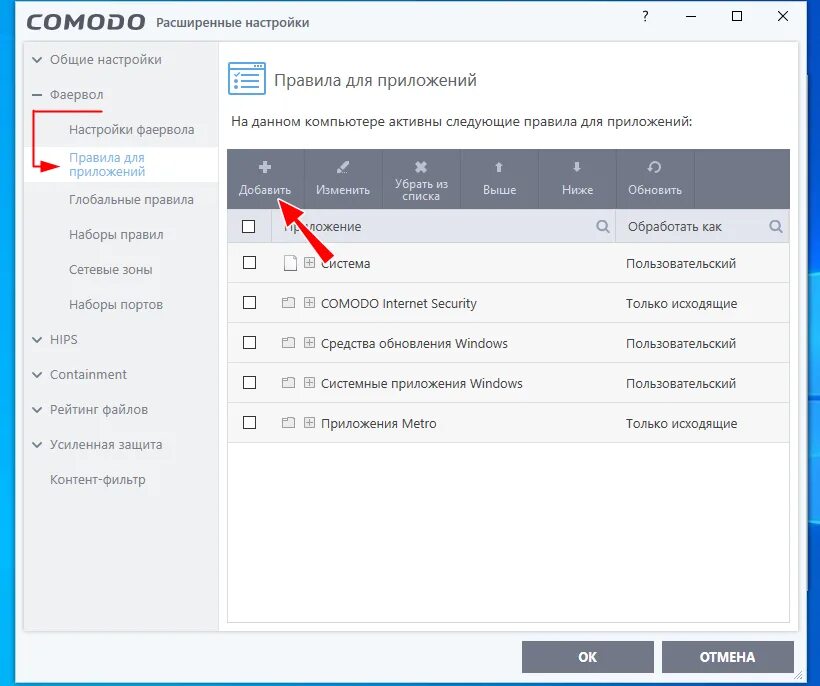The image size is (820, 686).
Task: Expand the Приложения Metro entry
Action: click(310, 422)
